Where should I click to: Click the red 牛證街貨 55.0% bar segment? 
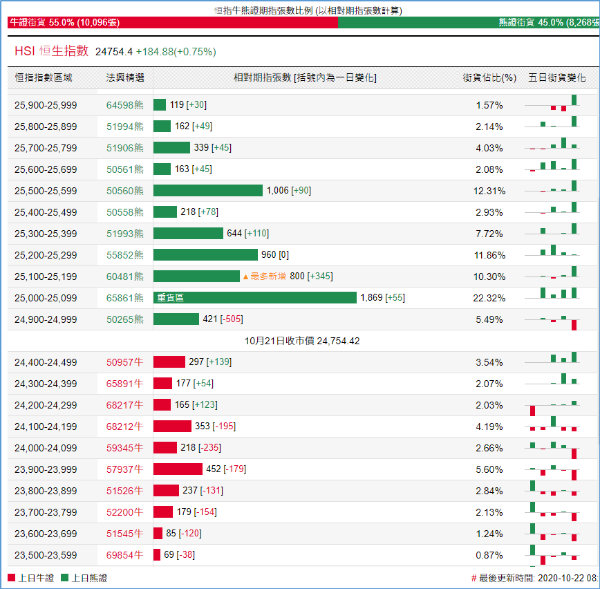(173, 23)
